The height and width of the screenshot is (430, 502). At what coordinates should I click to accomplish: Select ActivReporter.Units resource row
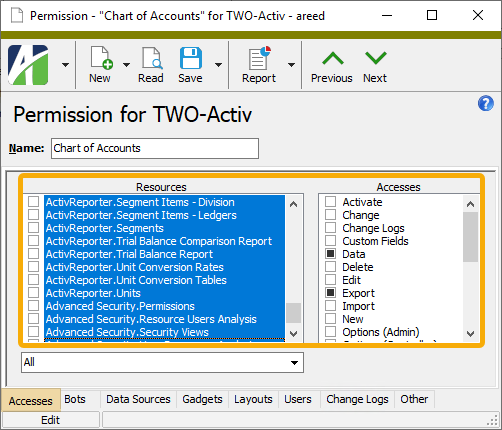165,293
